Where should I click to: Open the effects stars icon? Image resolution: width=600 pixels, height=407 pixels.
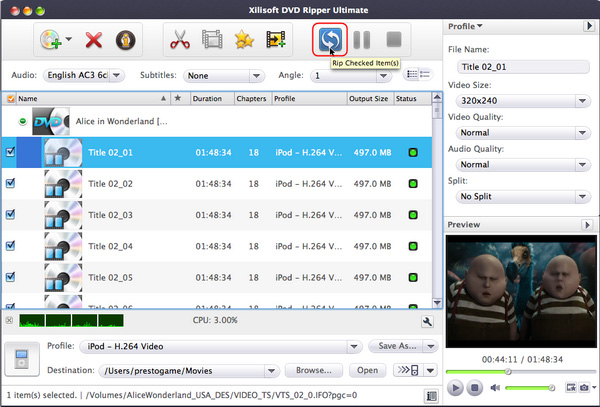(244, 39)
